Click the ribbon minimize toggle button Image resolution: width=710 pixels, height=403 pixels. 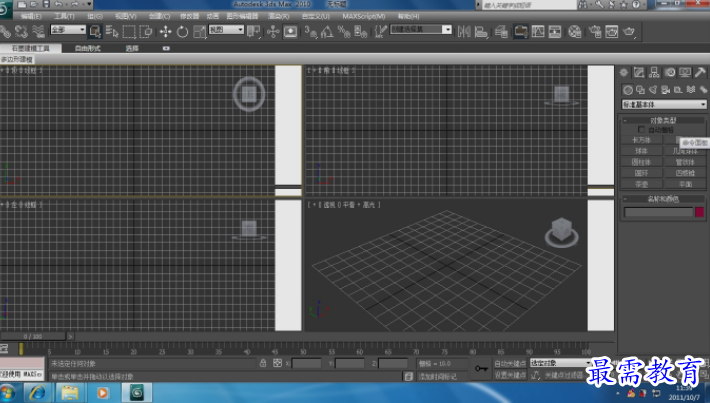[x=166, y=48]
